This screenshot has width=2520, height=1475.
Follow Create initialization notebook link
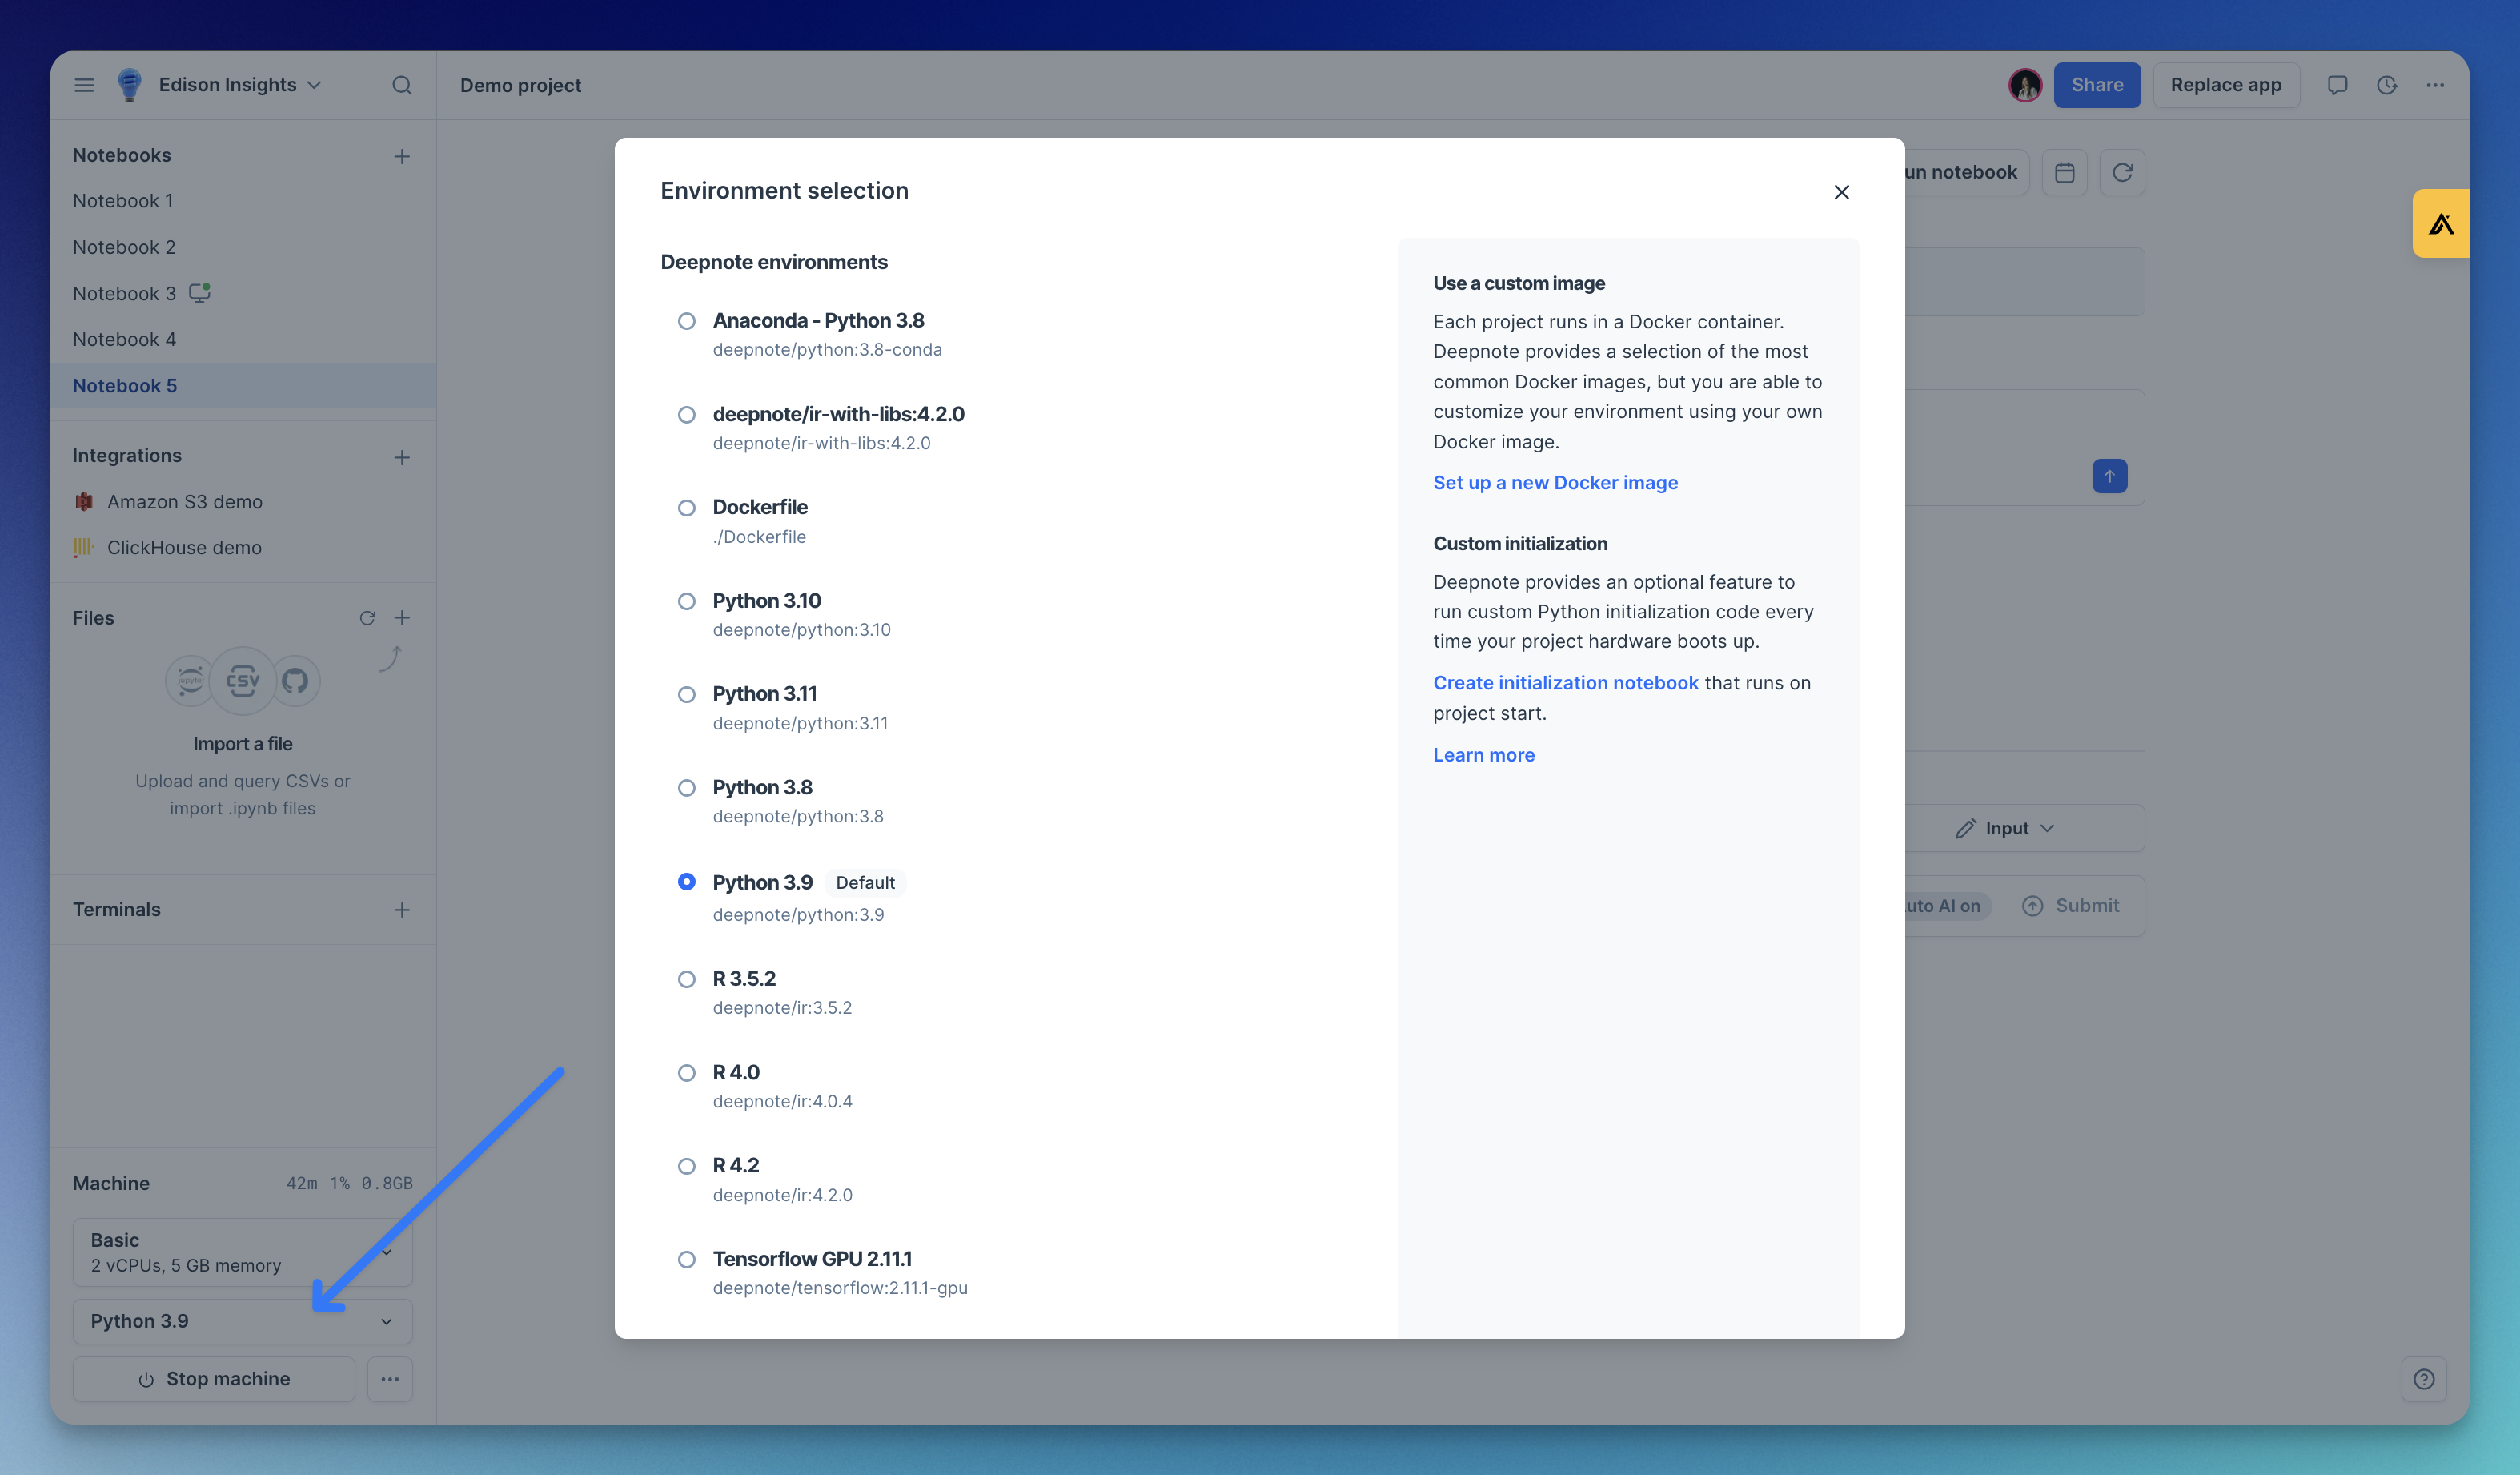pyautogui.click(x=1565, y=683)
